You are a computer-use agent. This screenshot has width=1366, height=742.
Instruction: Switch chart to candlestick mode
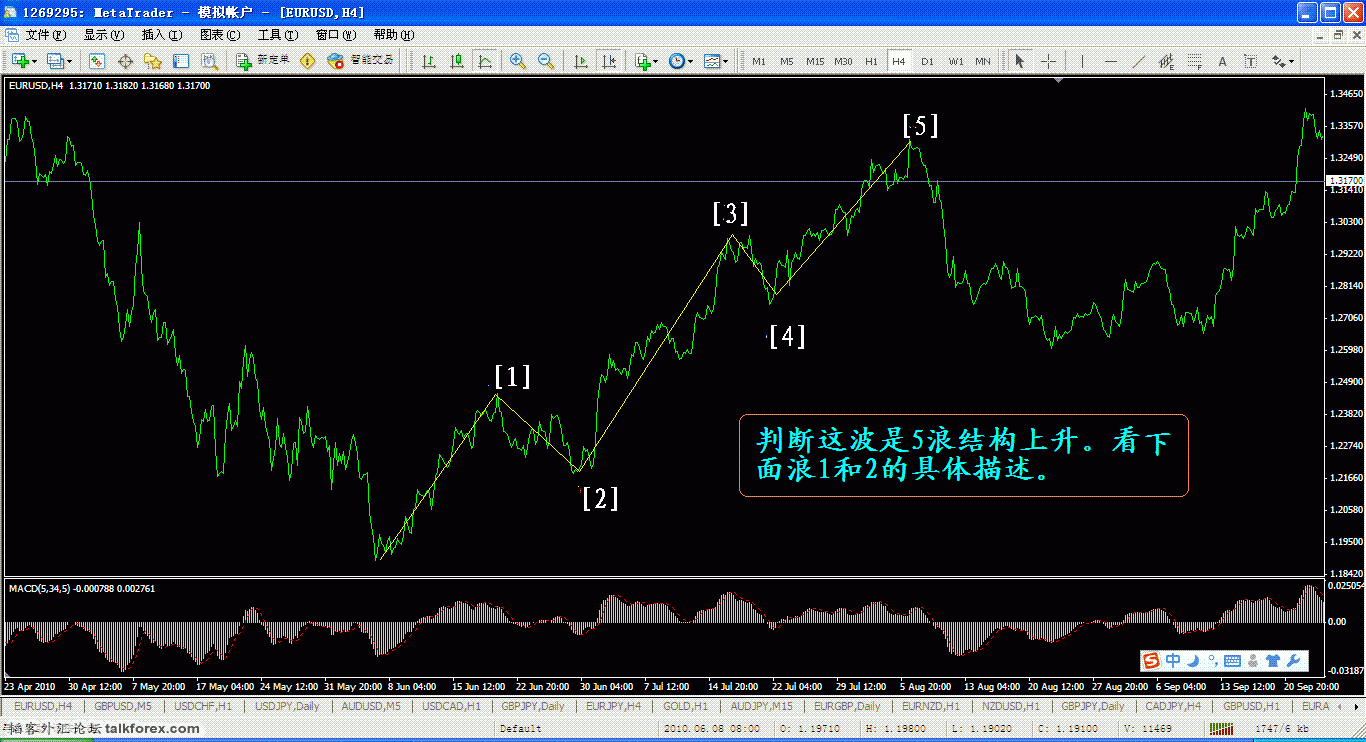click(457, 61)
